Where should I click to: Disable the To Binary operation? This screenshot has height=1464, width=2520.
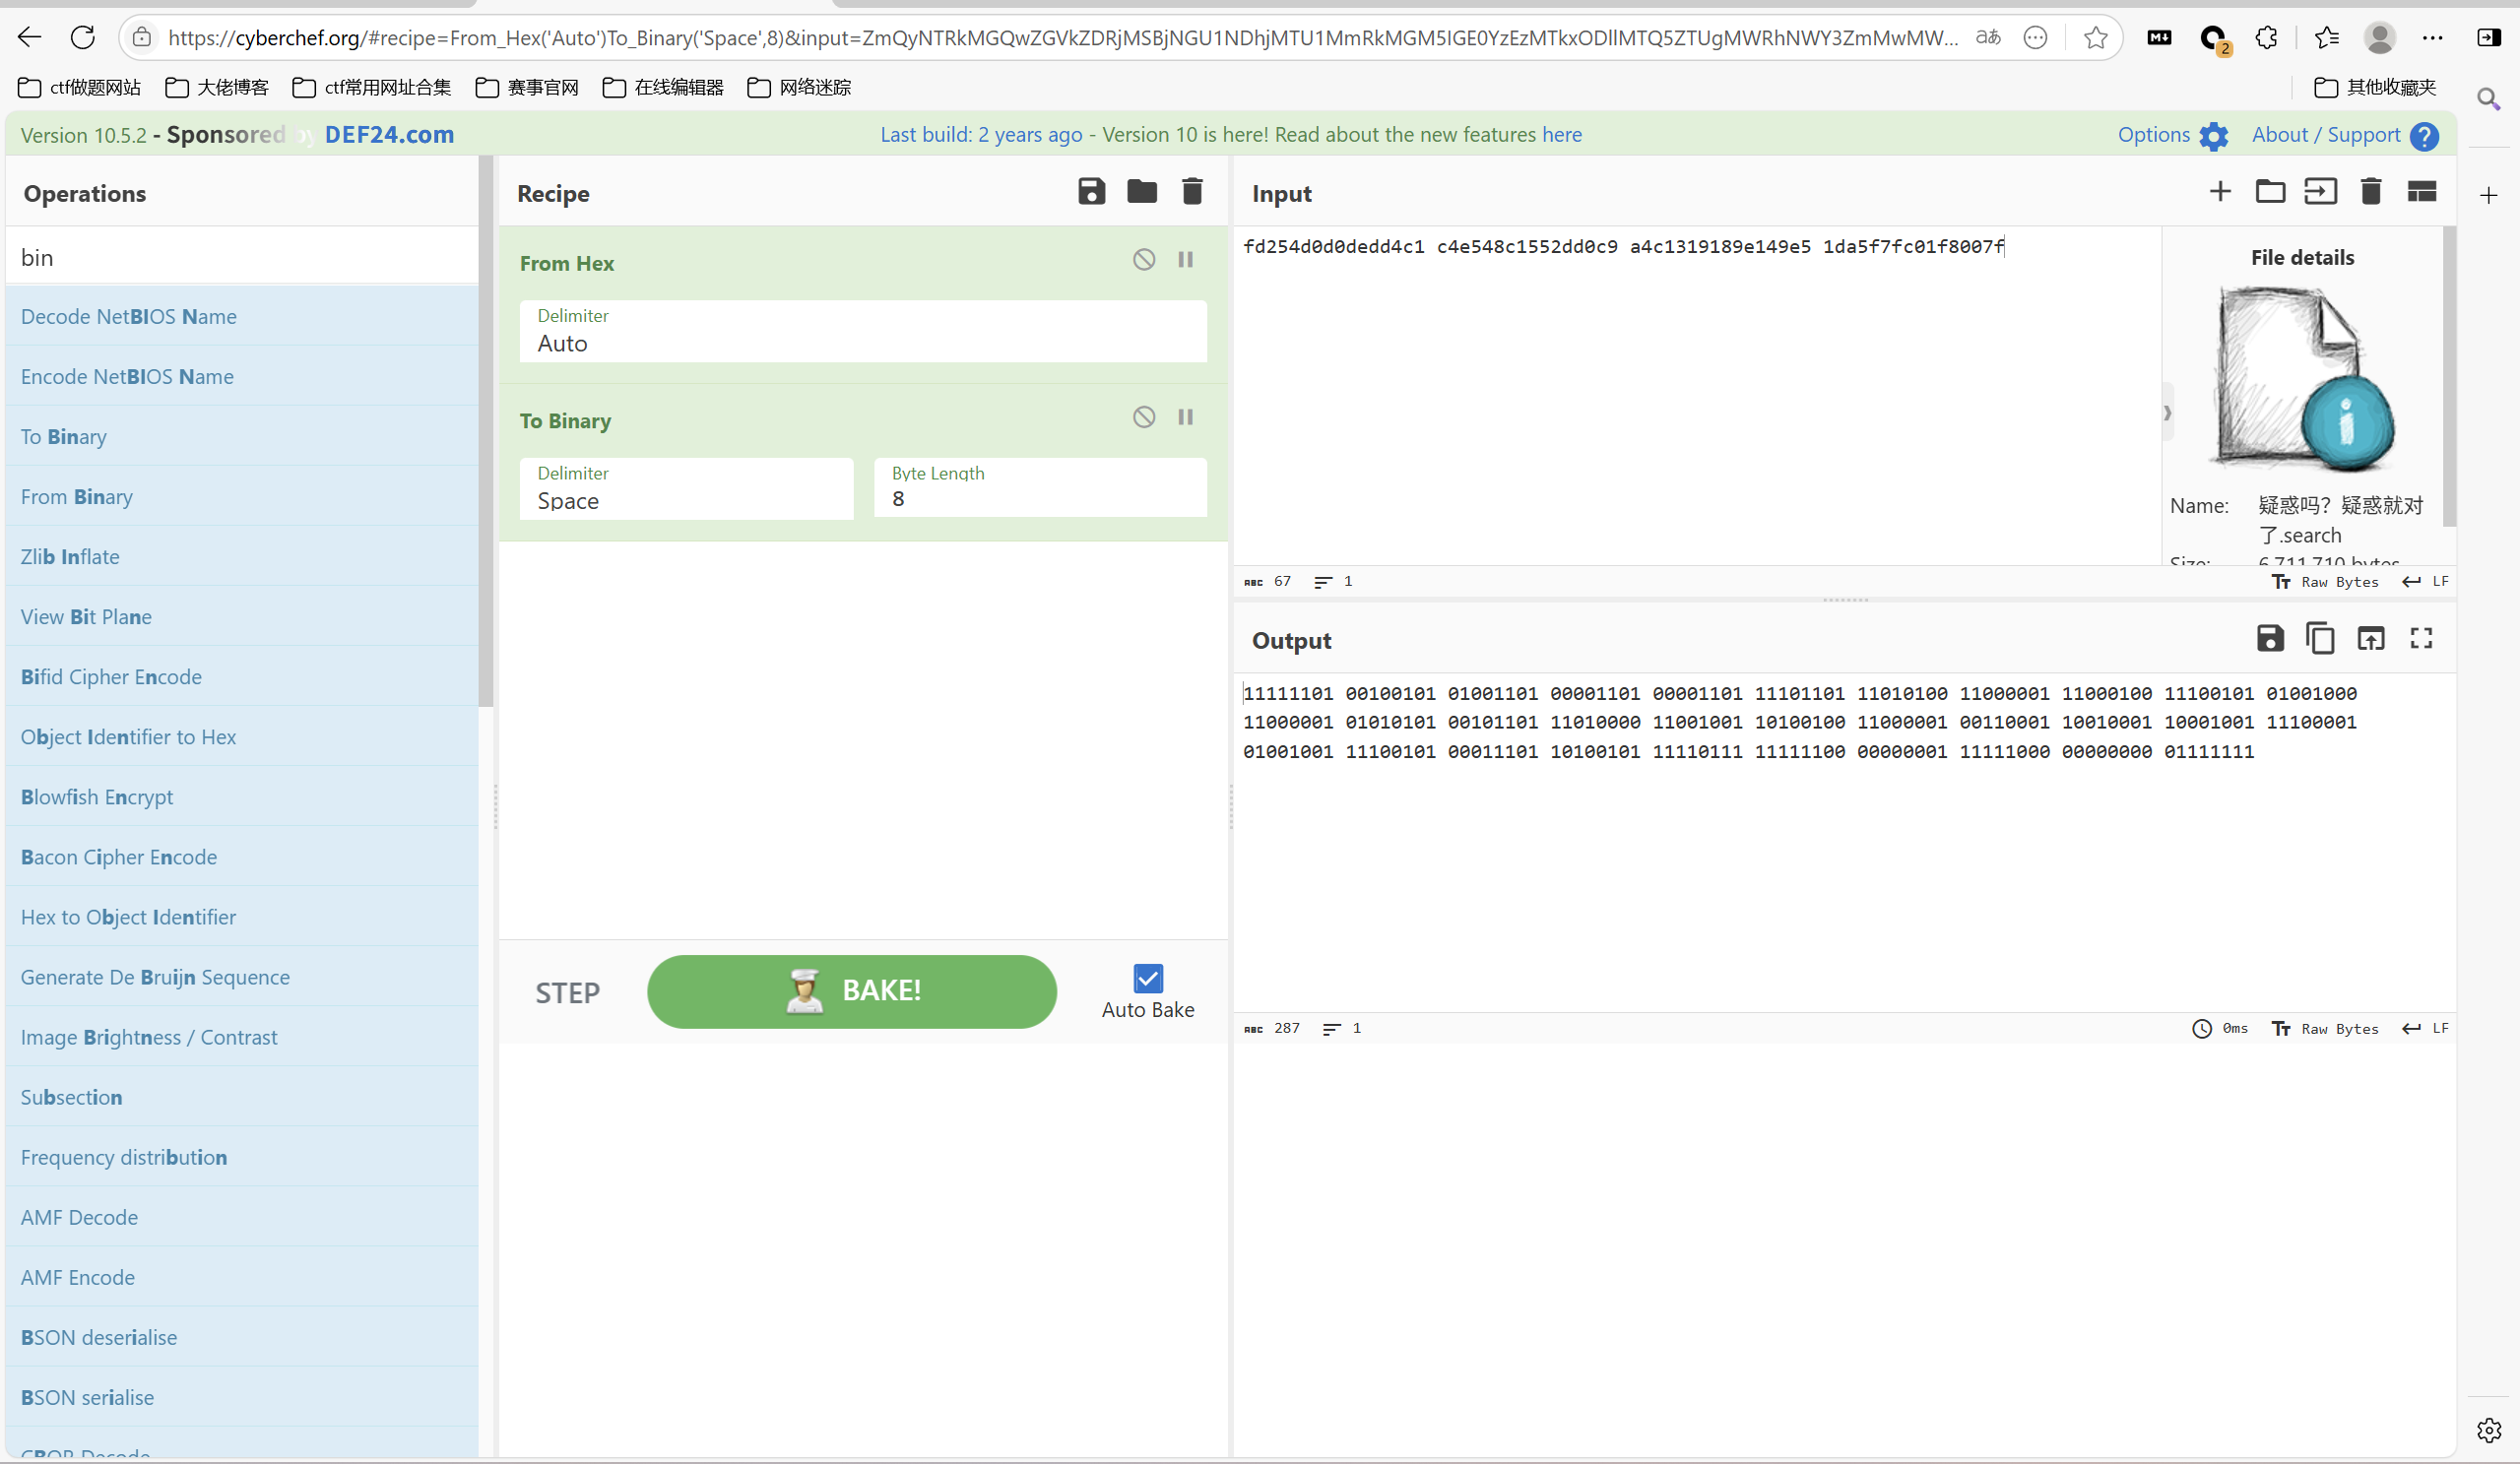[x=1144, y=417]
